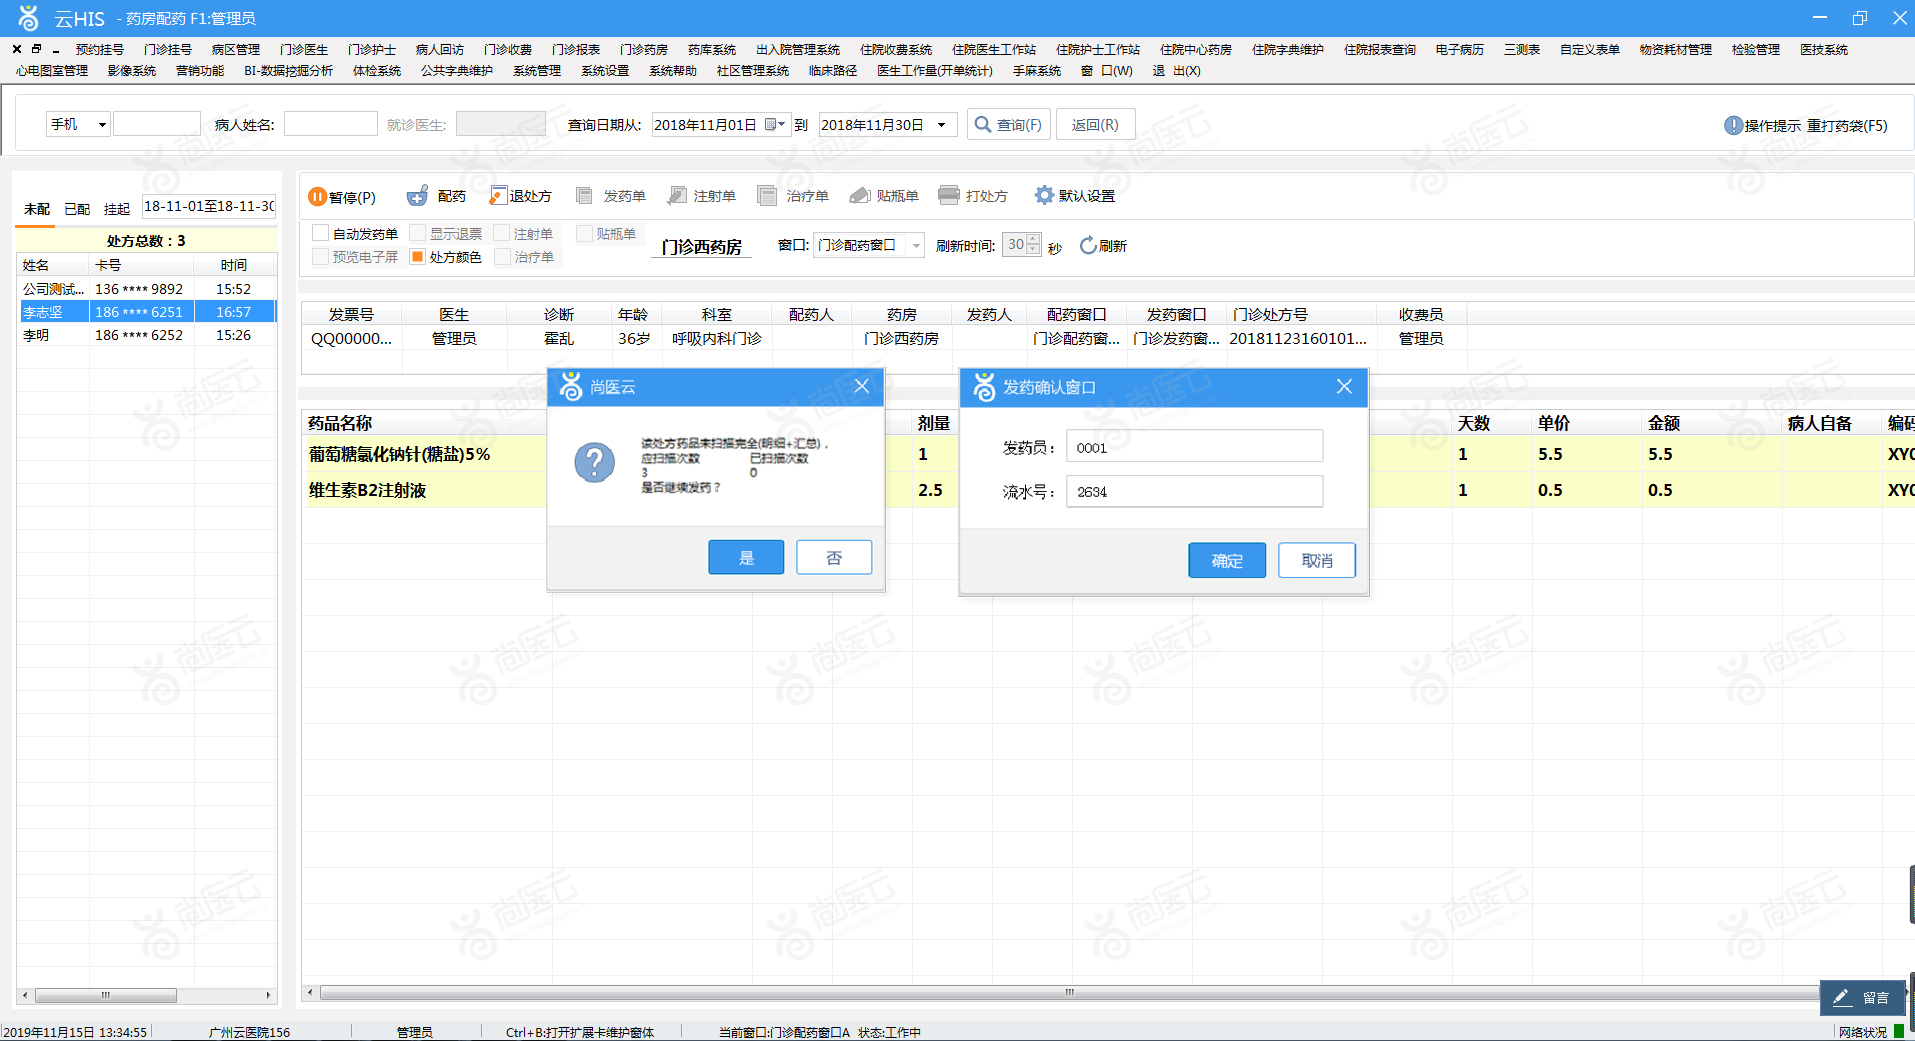Click 取消 in 发药确认窗口
Image resolution: width=1915 pixels, height=1041 pixels.
coord(1317,561)
